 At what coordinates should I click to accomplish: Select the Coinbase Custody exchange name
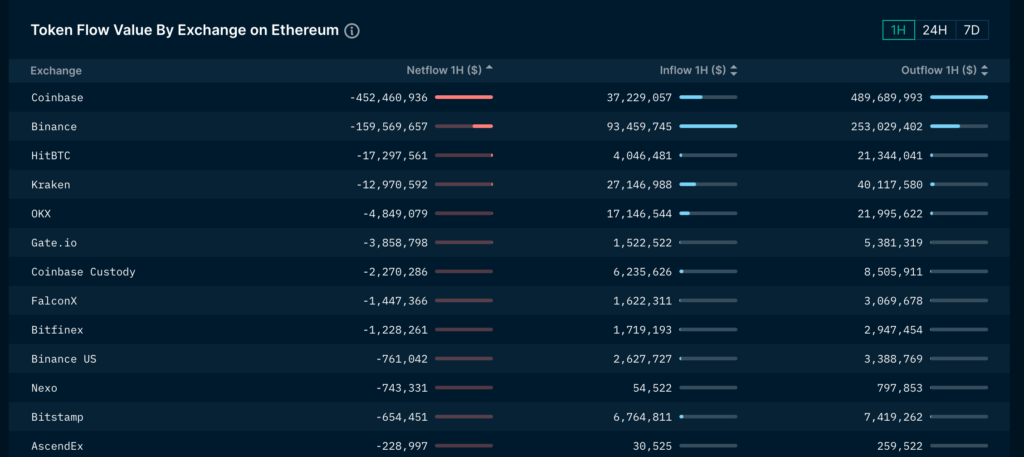point(84,272)
